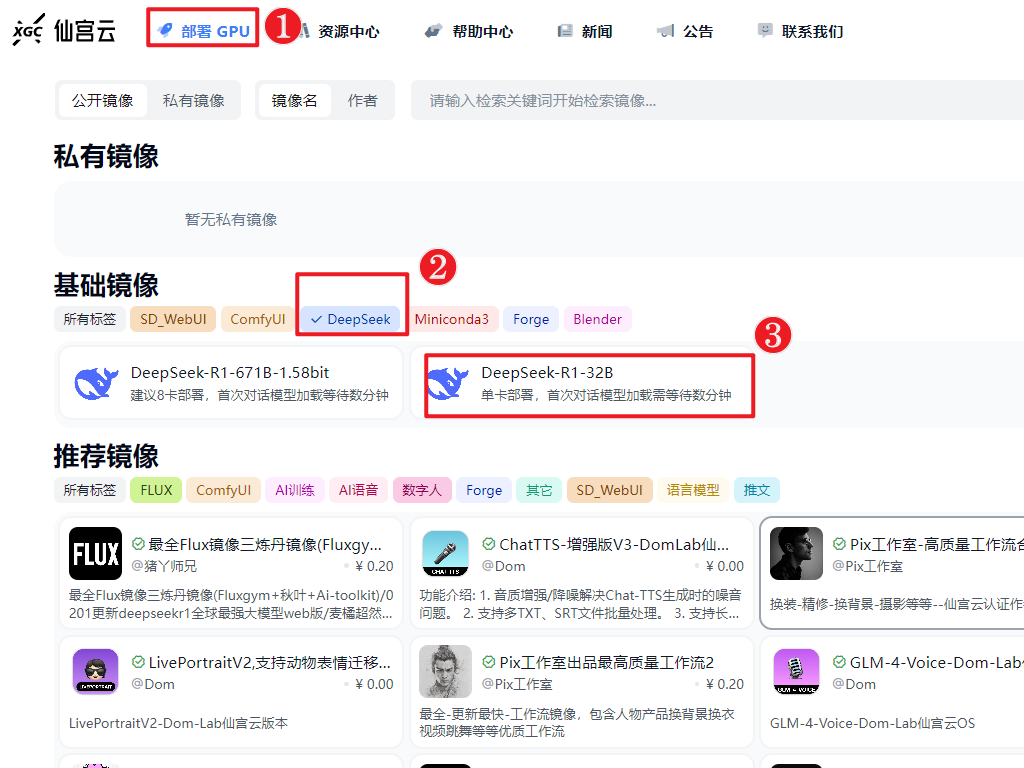This screenshot has width=1024, height=768.
Task: Open Pix工作室出品最高质量工作流2 title
Action: tap(607, 663)
